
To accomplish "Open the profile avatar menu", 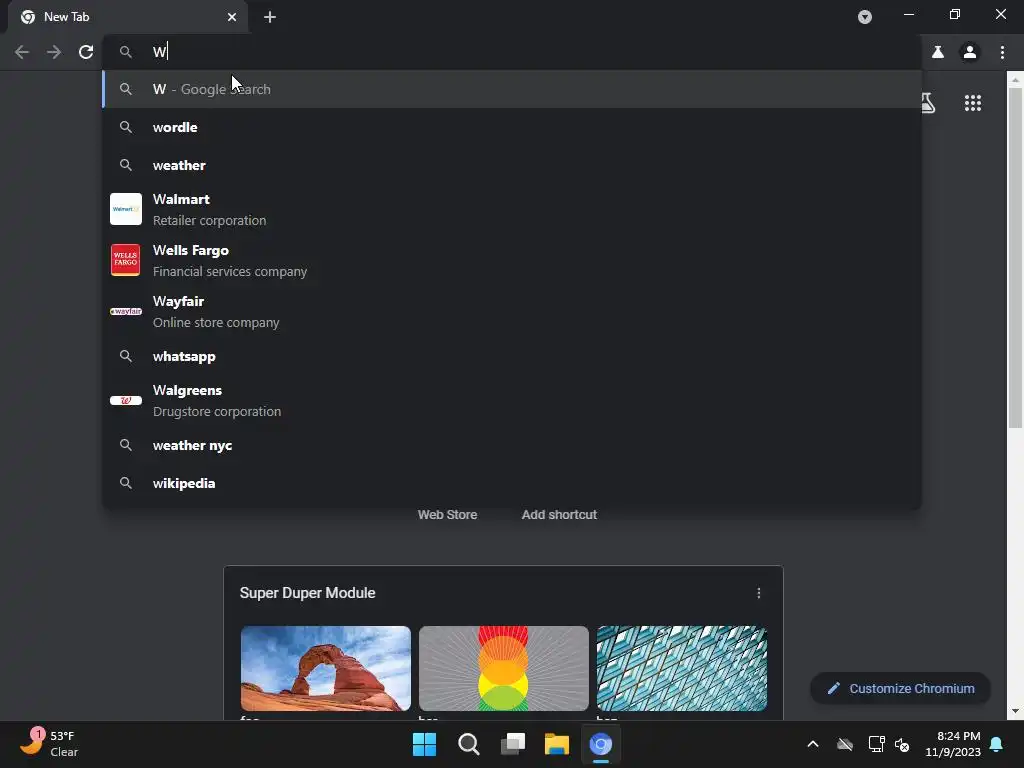I will (x=970, y=52).
